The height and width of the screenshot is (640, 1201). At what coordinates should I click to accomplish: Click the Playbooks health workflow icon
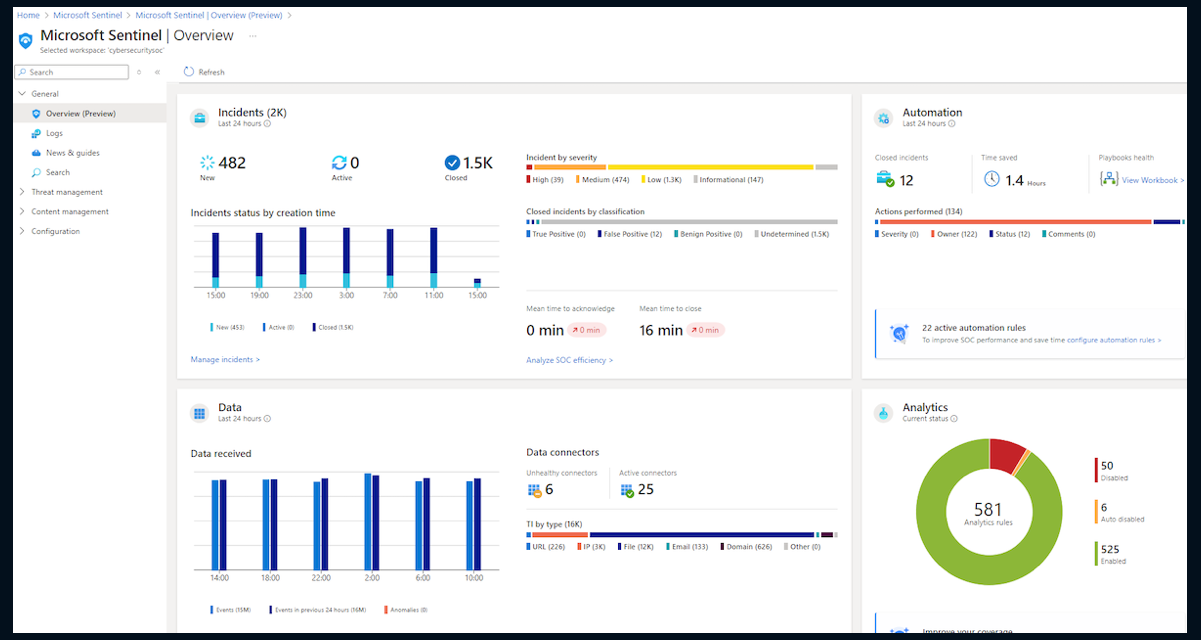1108,179
